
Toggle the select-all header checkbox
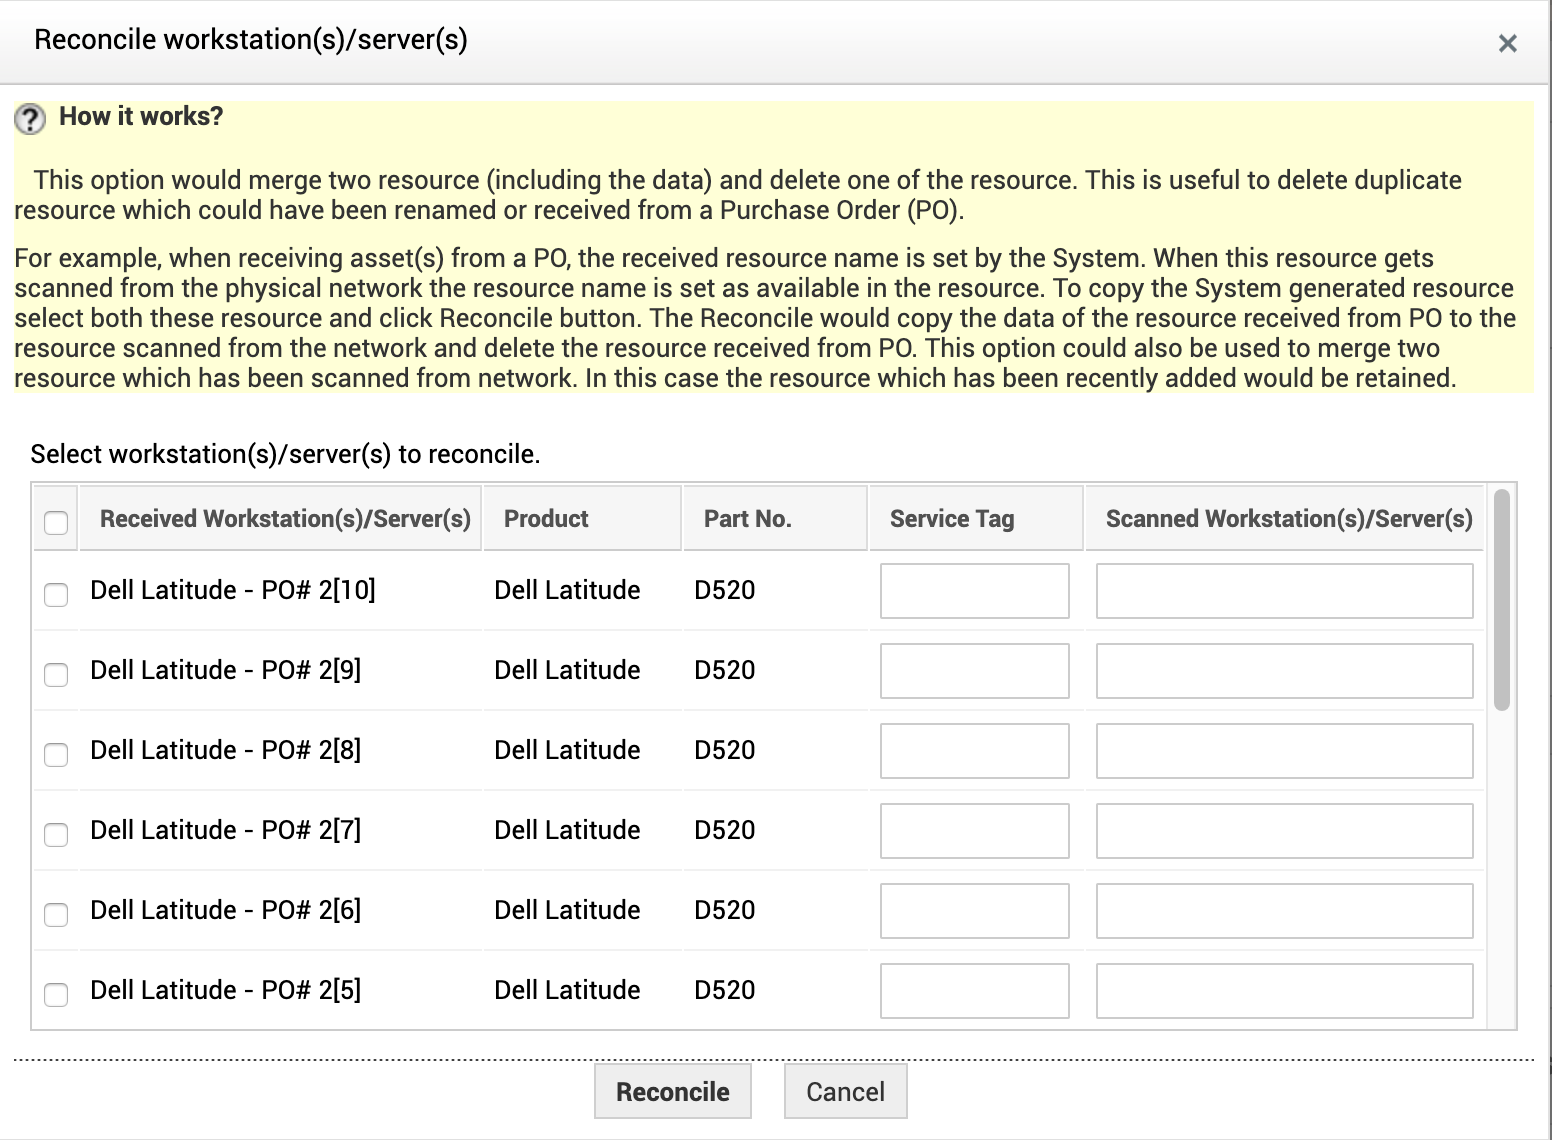coord(56,522)
